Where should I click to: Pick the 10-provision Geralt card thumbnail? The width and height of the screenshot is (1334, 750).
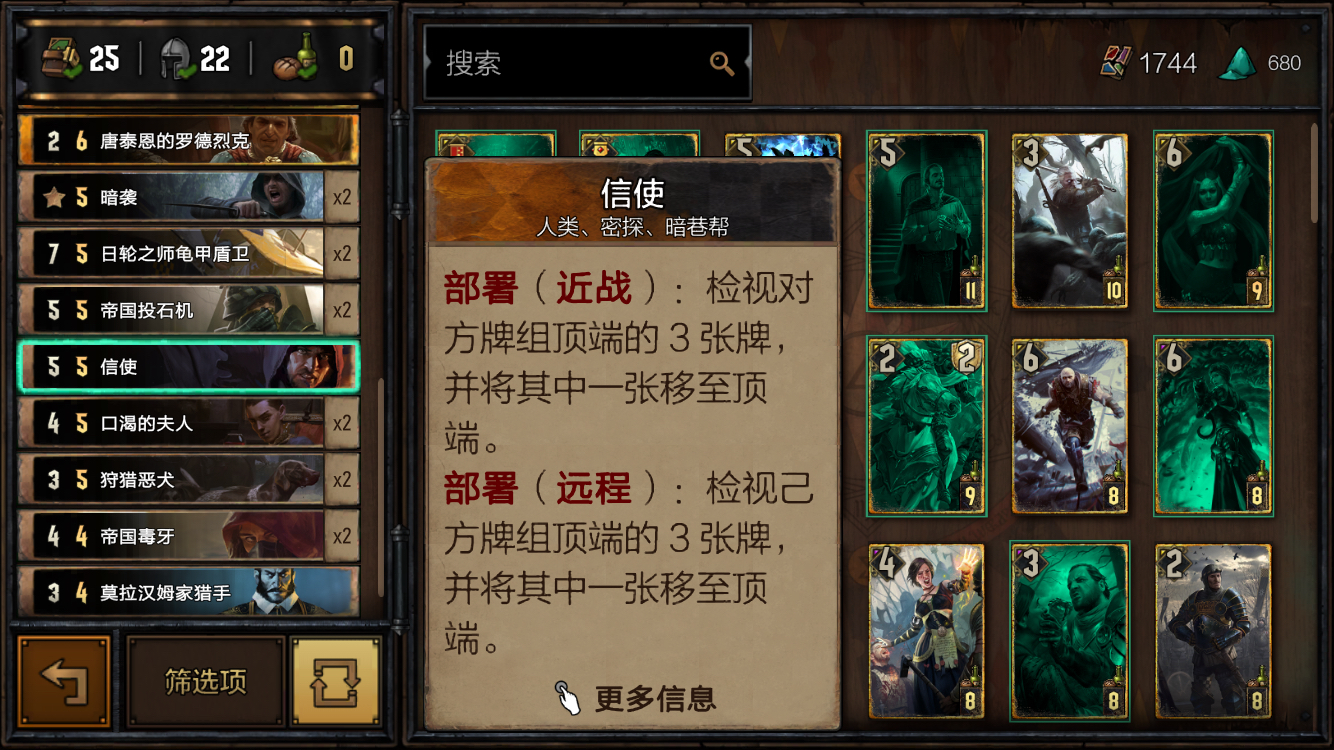1069,221
